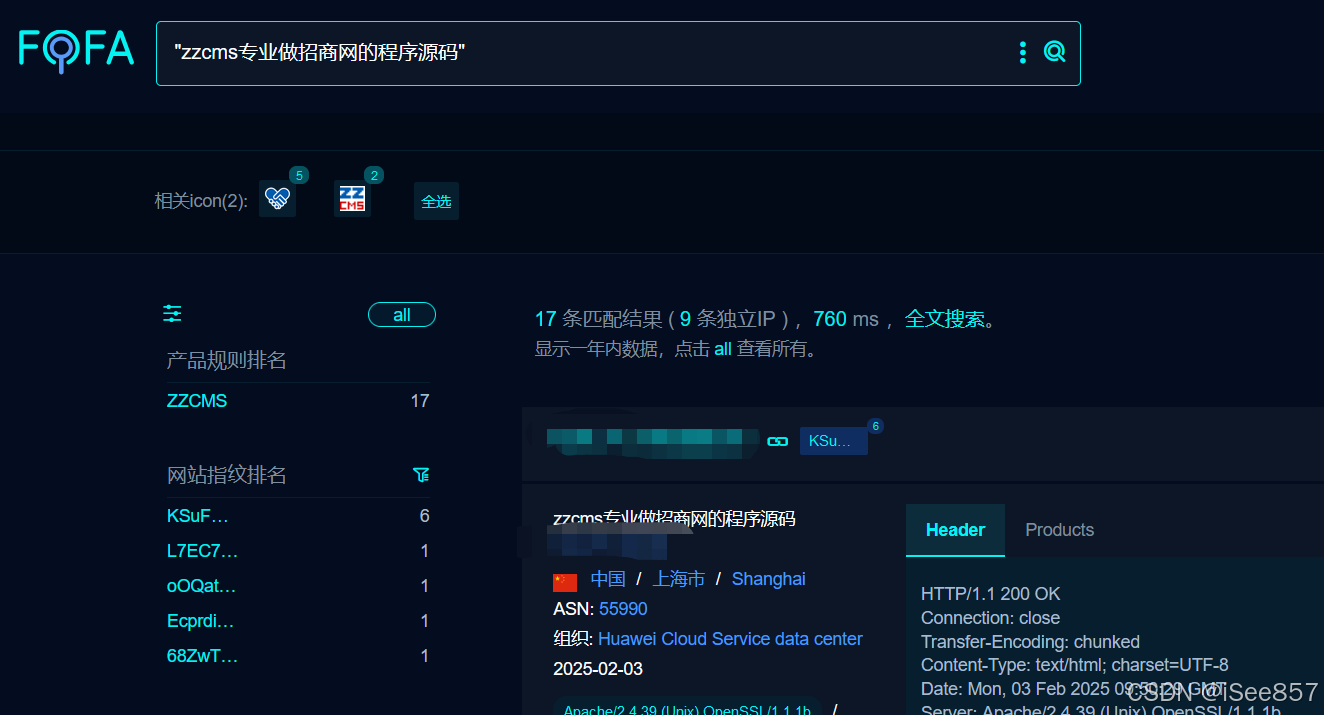Open the 中国 country link

pyautogui.click(x=608, y=579)
